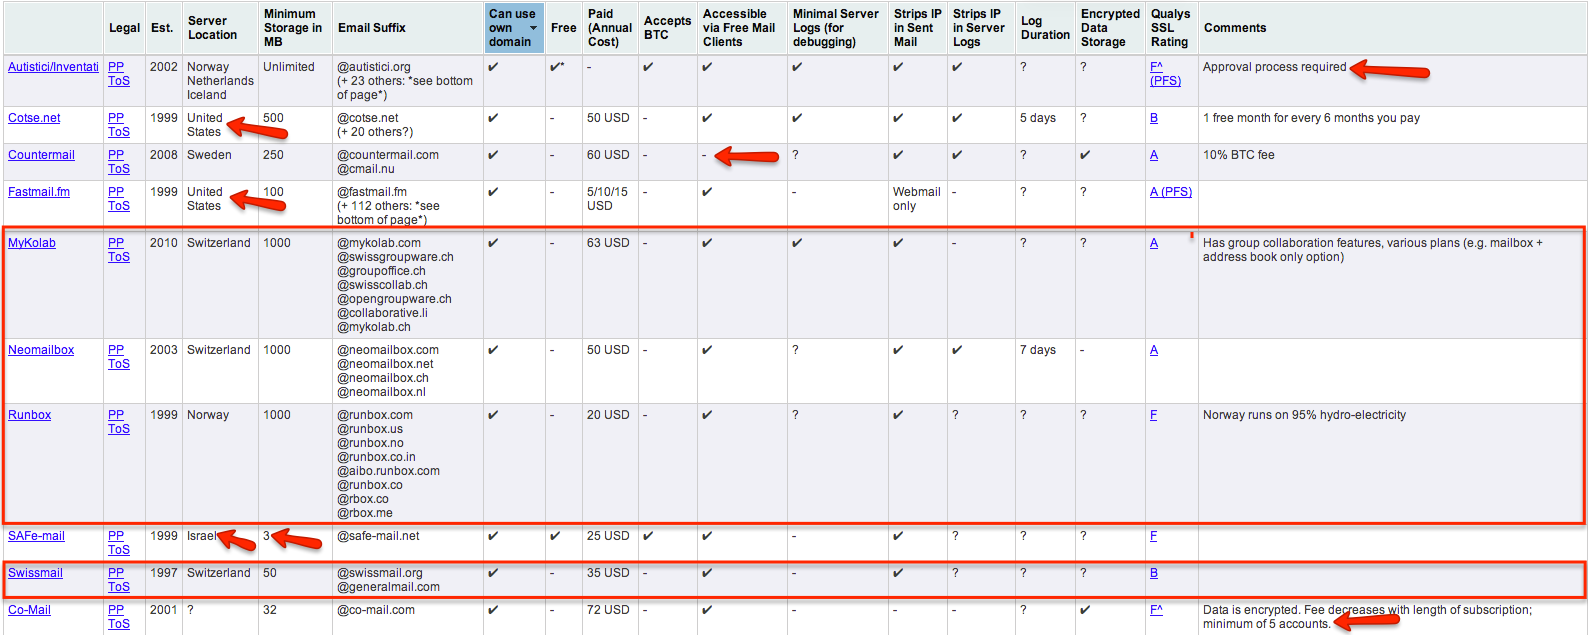Go to the Runbox provider link
Screen dimensions: 1588x635
point(29,415)
